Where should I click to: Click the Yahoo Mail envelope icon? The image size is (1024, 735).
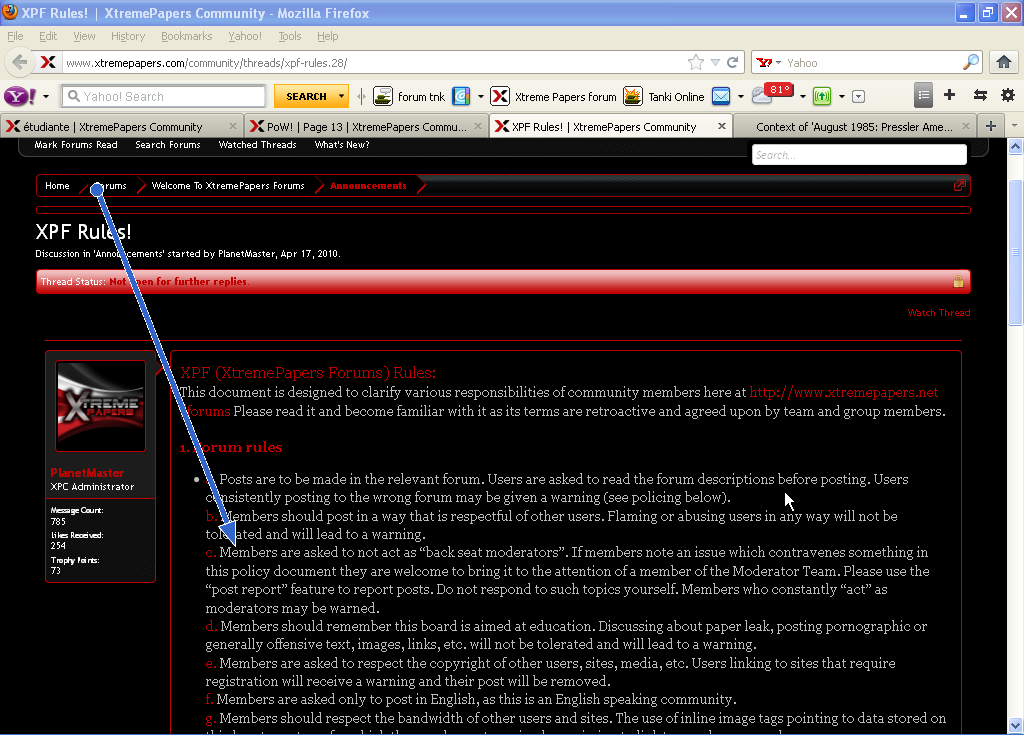(x=721, y=97)
